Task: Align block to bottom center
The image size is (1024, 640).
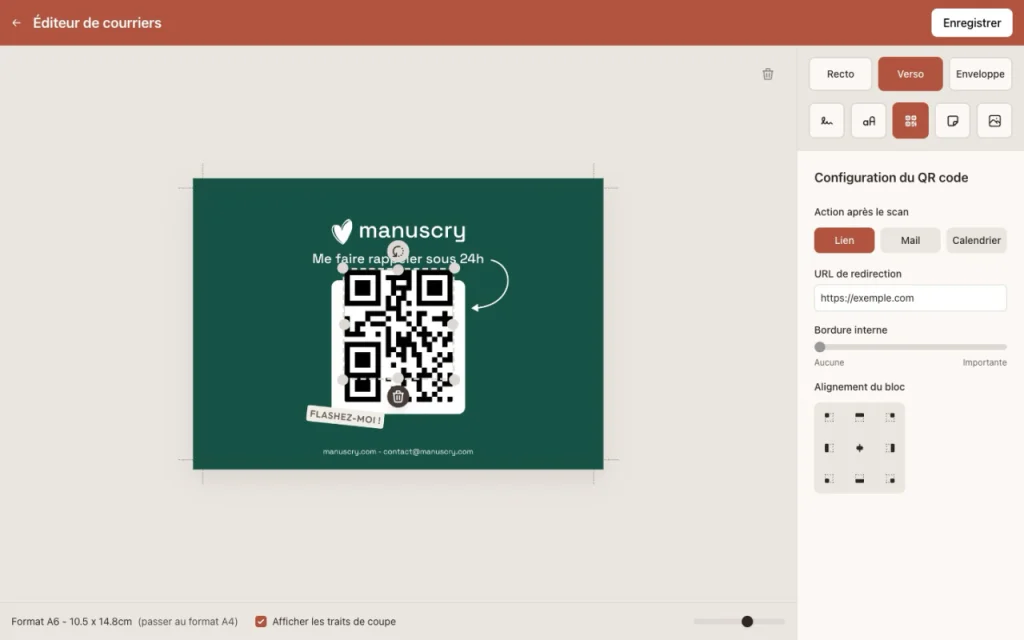Action: [859, 479]
